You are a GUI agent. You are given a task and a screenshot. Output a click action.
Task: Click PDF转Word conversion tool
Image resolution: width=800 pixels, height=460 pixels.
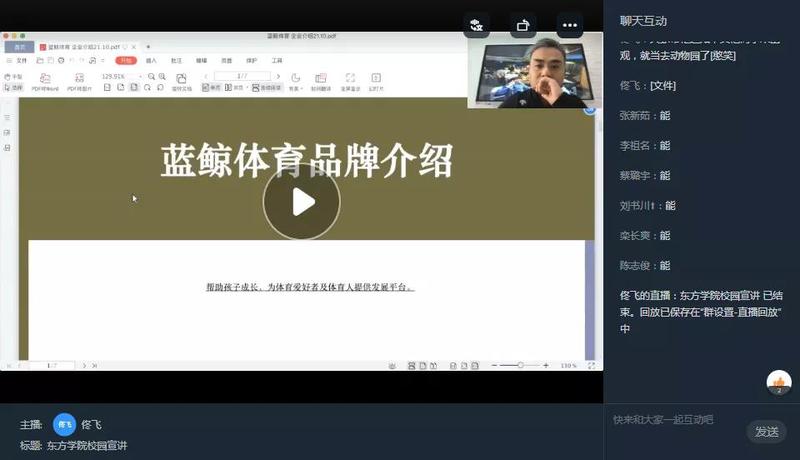click(x=45, y=82)
